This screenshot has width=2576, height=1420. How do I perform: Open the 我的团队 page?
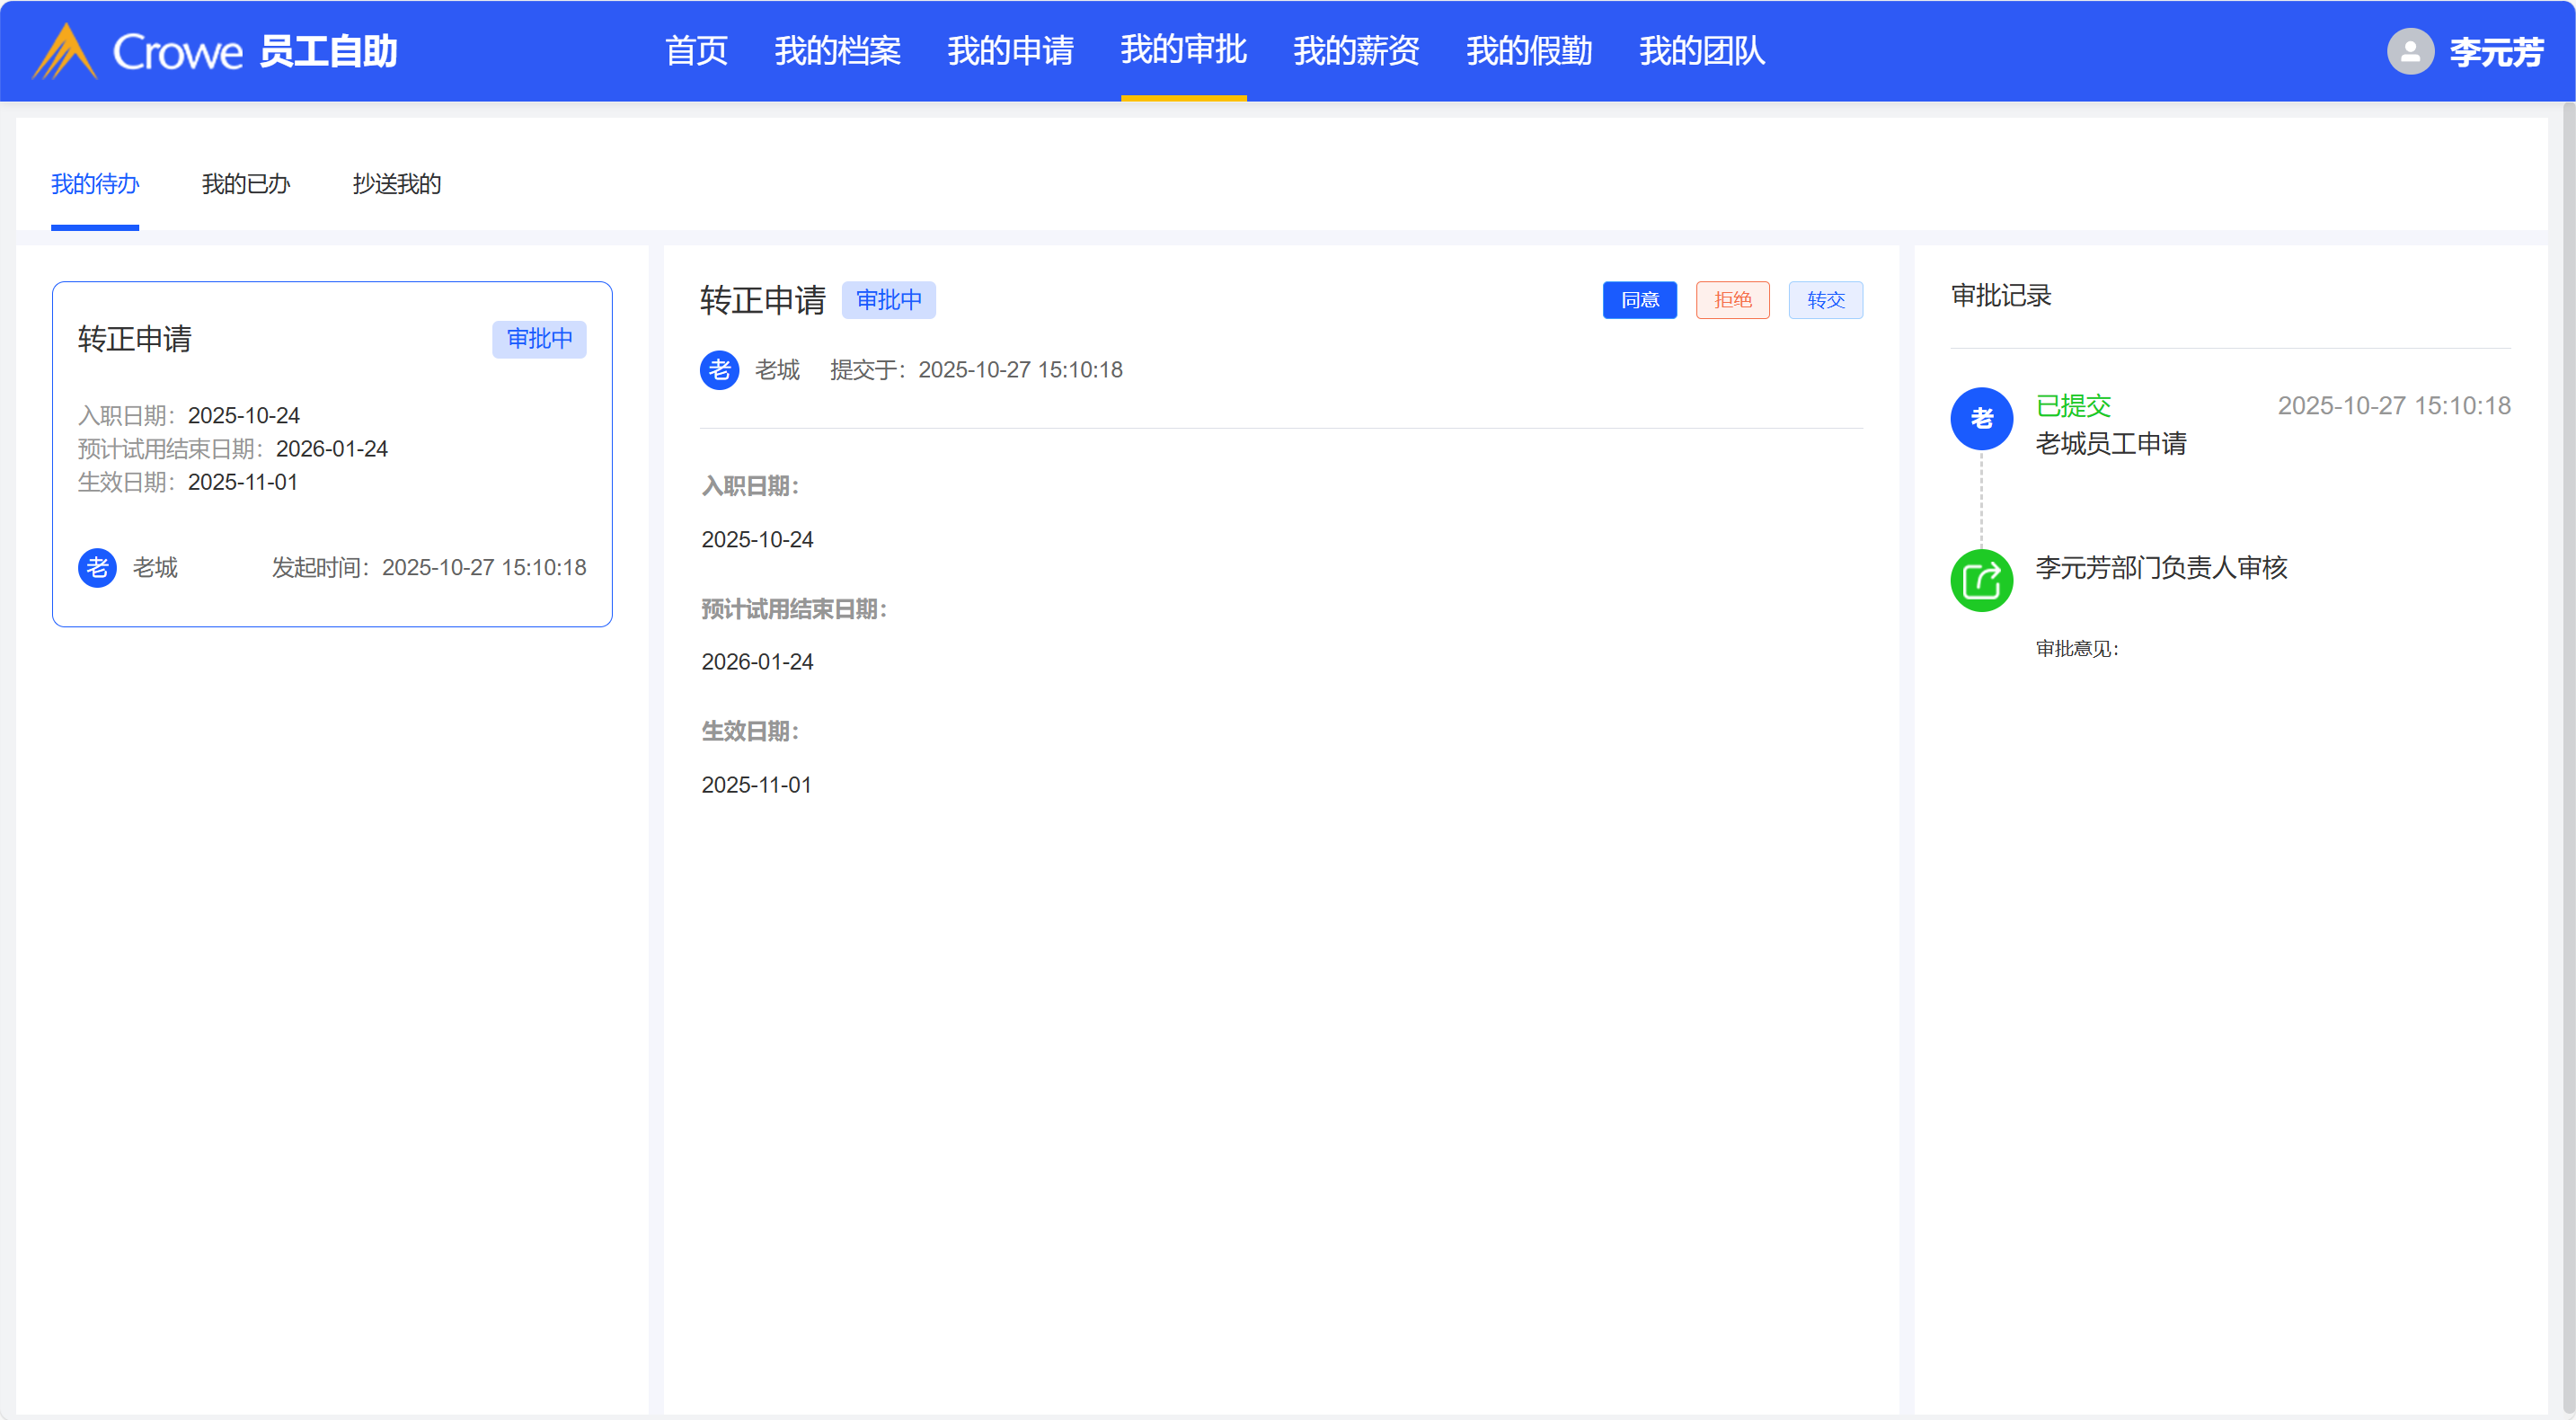1702,51
